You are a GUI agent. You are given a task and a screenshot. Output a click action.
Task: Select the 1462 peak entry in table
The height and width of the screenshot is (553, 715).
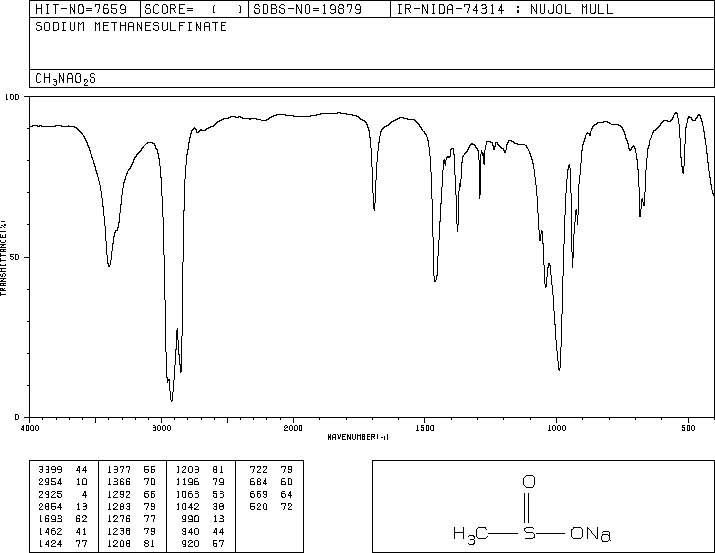click(x=63, y=531)
